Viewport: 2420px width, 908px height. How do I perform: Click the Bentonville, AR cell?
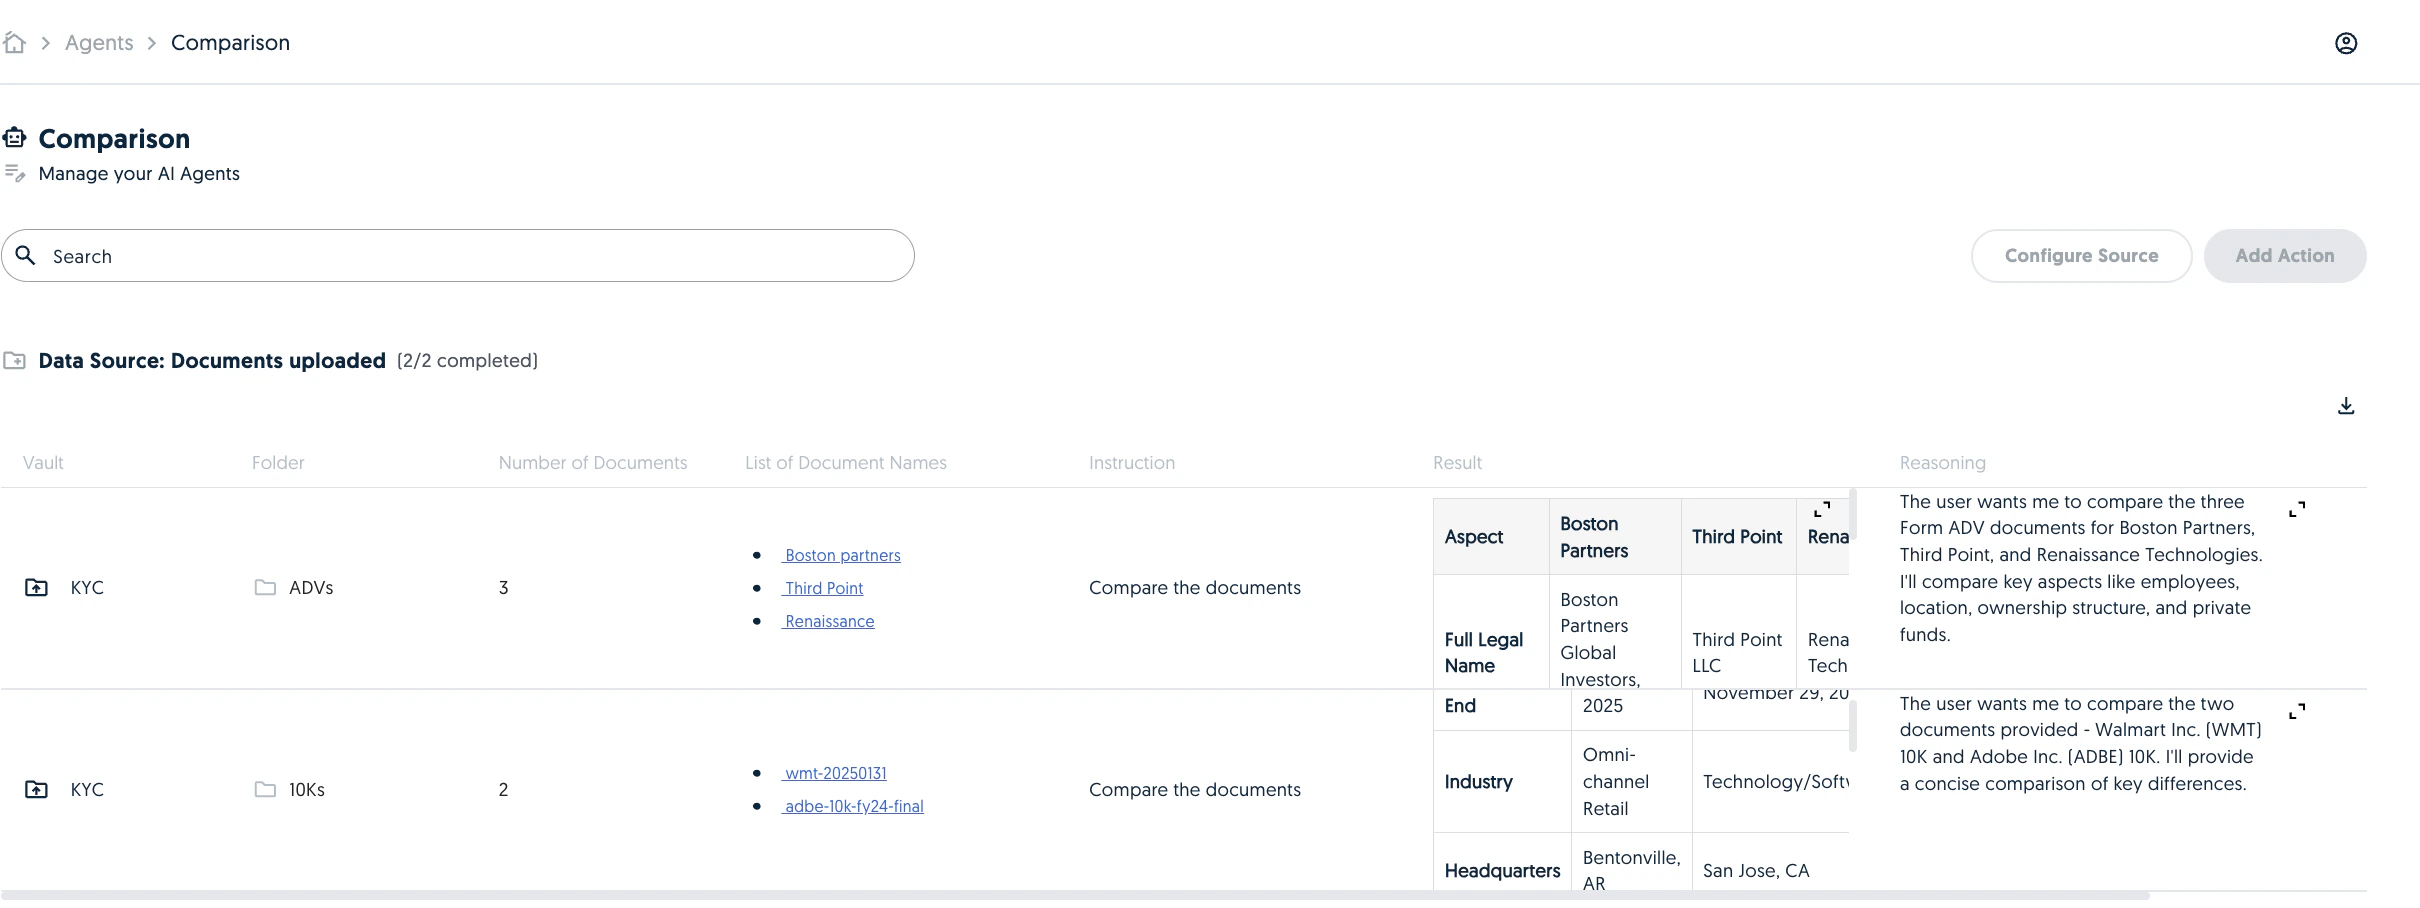pos(1631,870)
